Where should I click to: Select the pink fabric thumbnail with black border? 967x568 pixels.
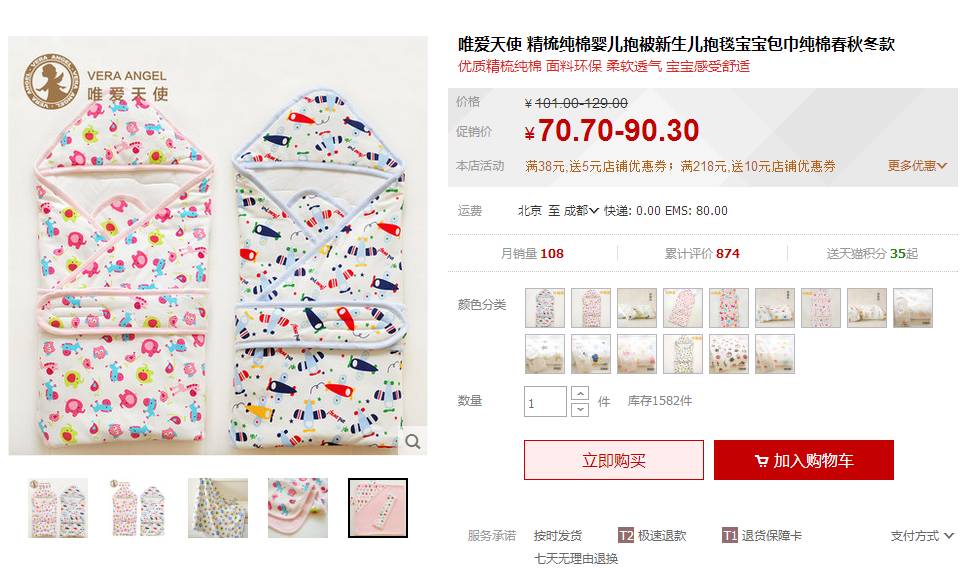(378, 508)
